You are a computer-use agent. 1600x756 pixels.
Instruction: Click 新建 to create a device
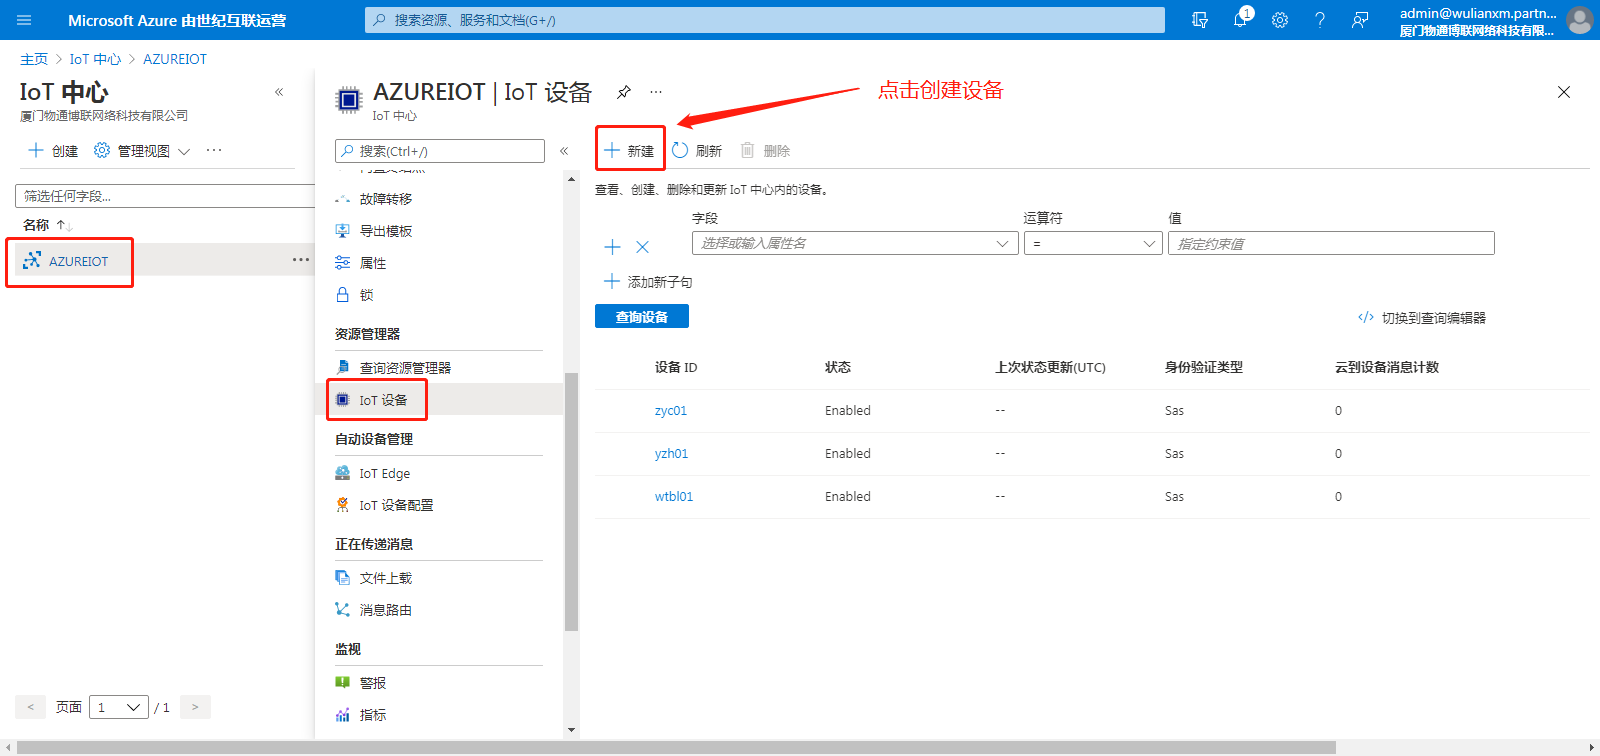point(629,151)
